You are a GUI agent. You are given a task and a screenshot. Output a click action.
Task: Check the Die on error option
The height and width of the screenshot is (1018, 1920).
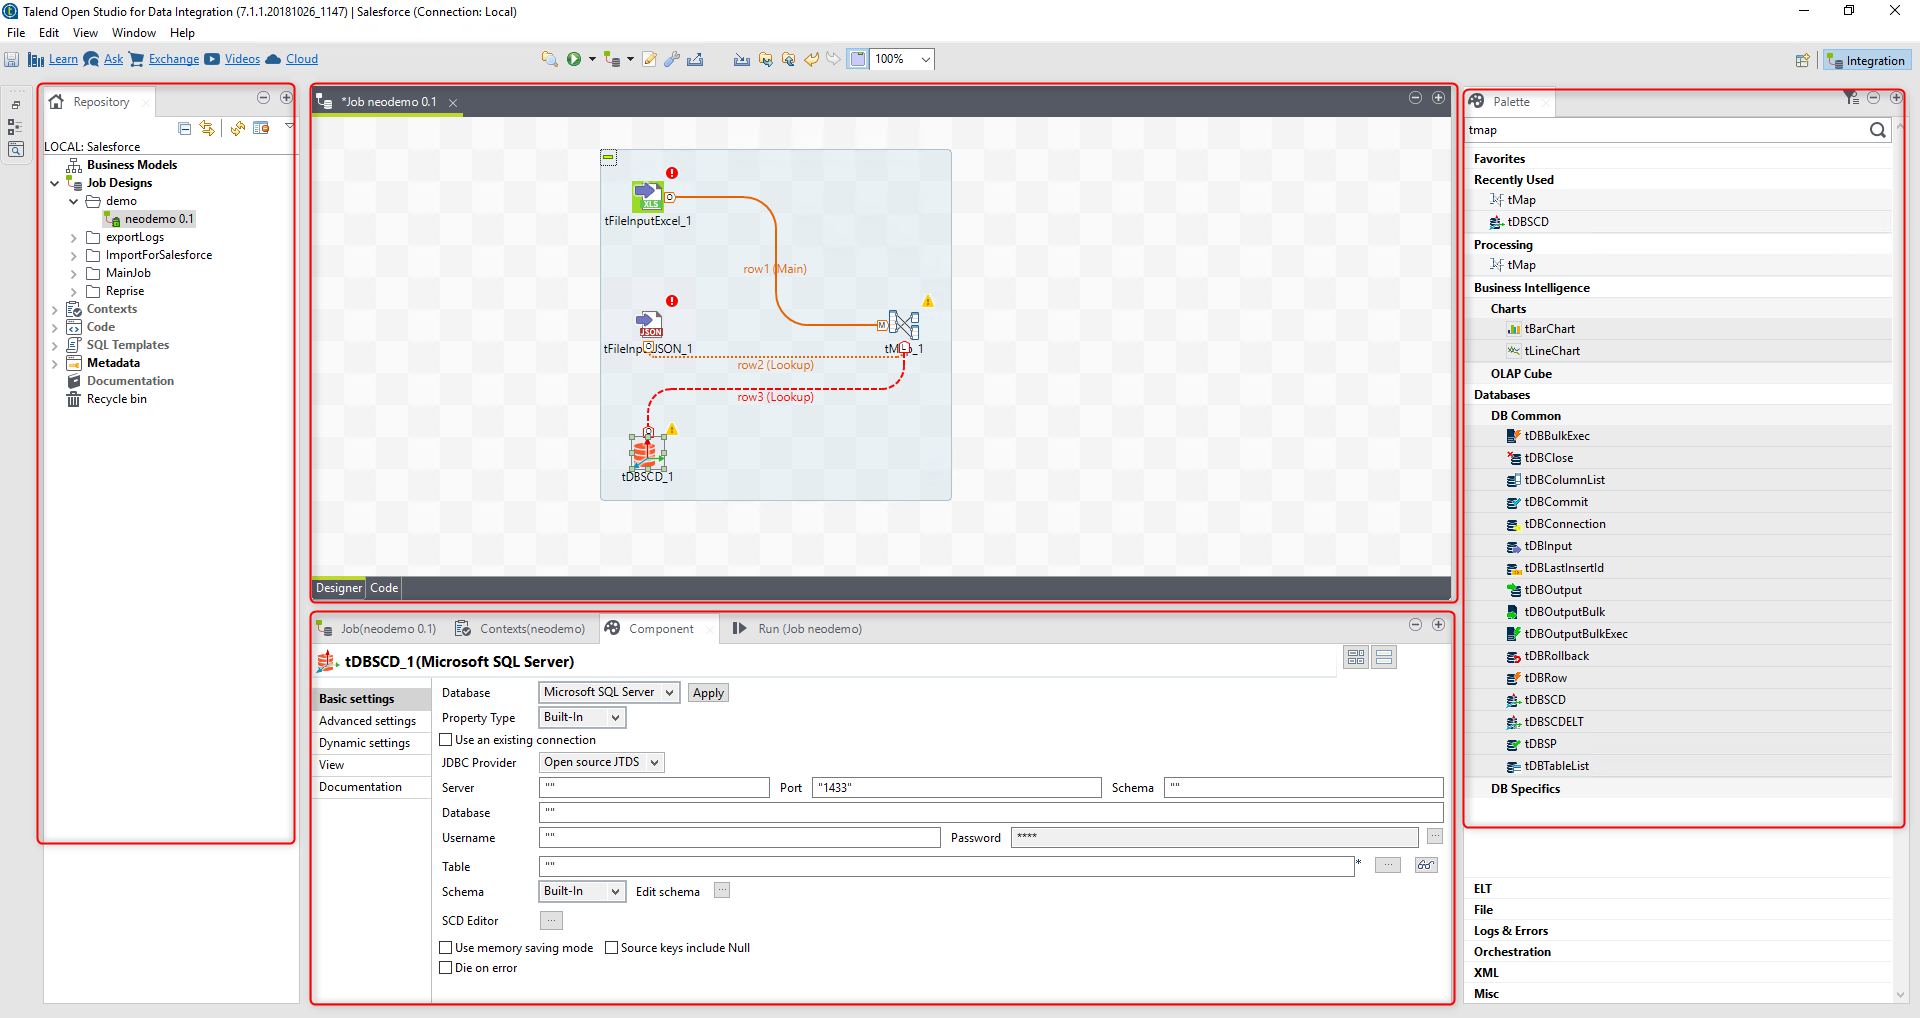click(446, 968)
